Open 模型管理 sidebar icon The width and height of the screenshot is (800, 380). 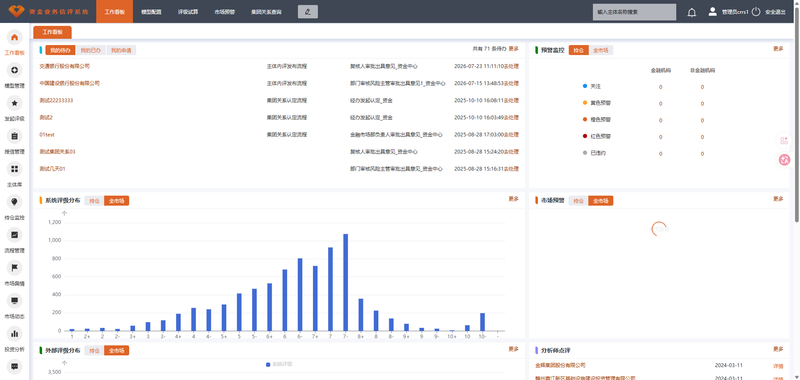click(x=14, y=70)
